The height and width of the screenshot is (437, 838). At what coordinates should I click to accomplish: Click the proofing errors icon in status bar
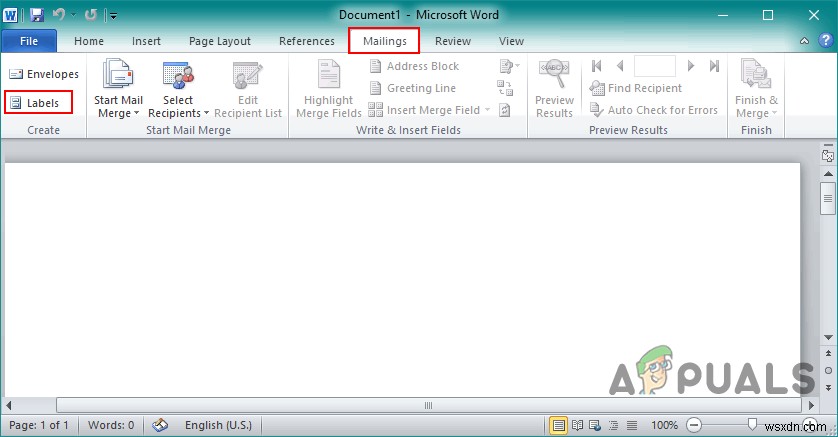point(160,425)
